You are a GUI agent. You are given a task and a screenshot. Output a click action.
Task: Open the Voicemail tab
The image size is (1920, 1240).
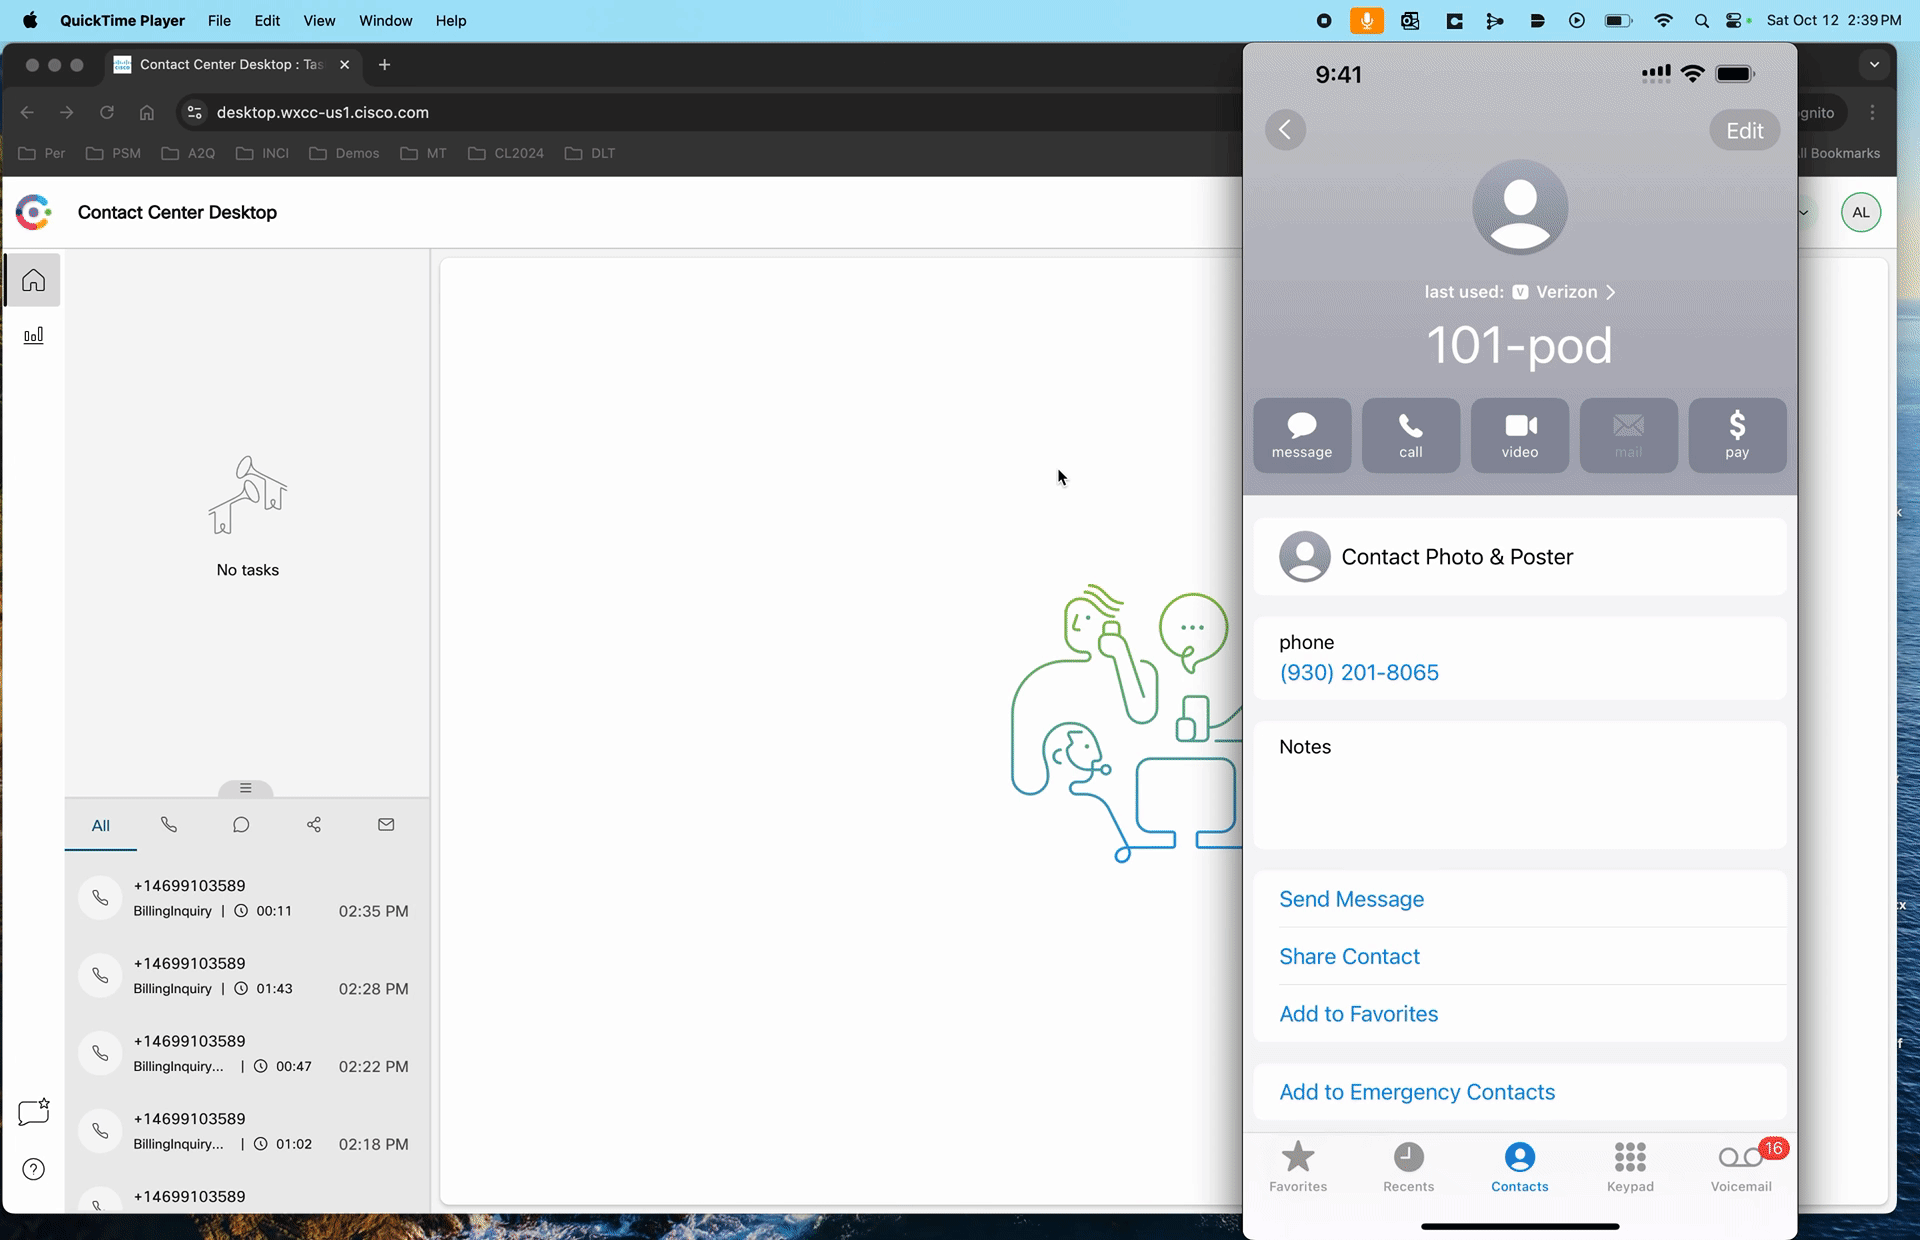tap(1740, 1166)
